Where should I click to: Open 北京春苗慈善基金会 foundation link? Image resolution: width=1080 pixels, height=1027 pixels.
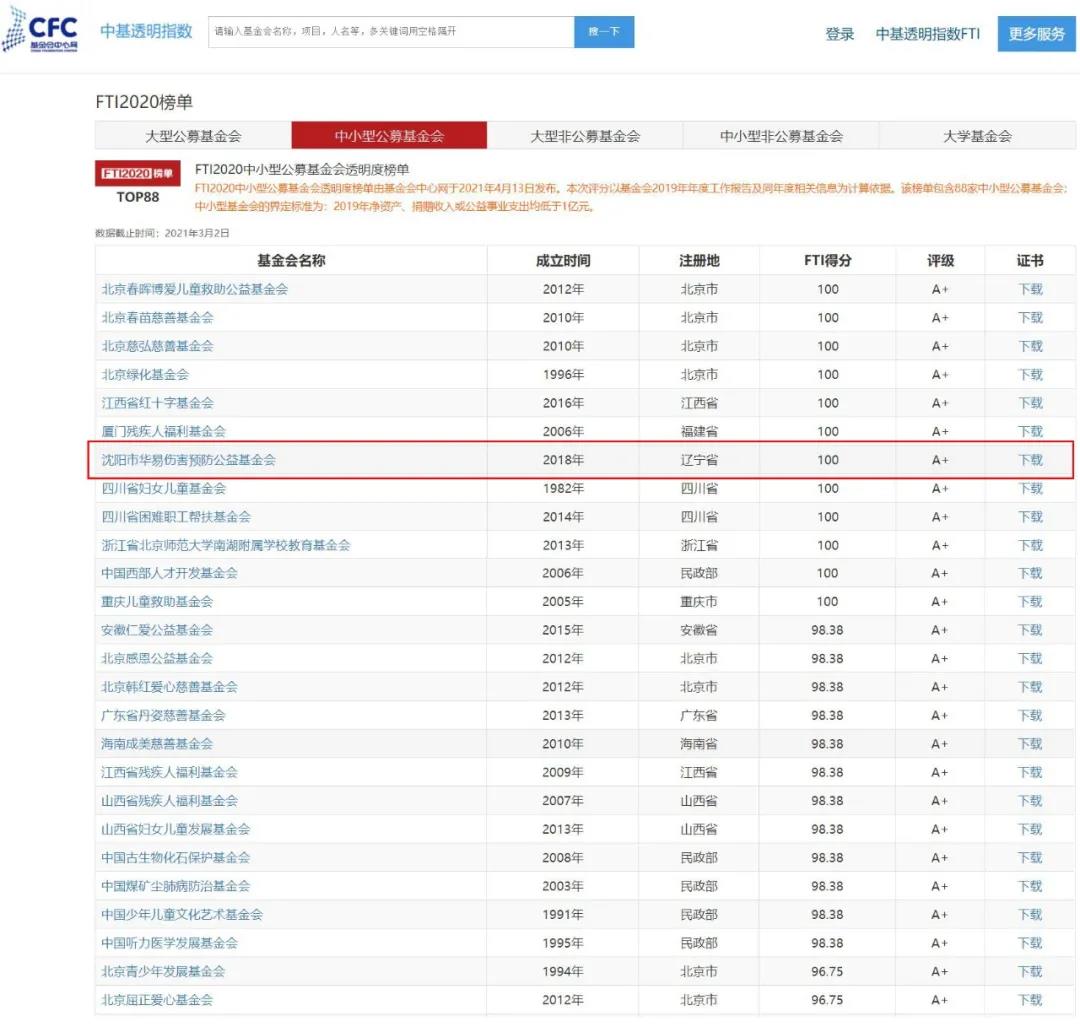(x=158, y=318)
